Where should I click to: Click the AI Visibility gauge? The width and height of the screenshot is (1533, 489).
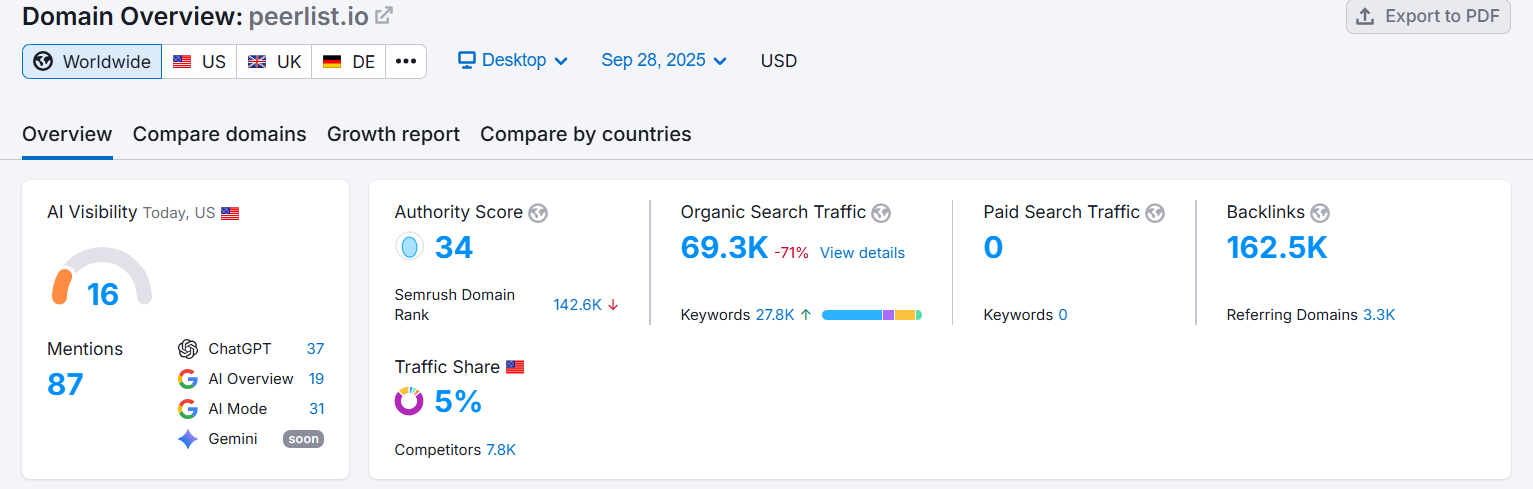coord(102,276)
